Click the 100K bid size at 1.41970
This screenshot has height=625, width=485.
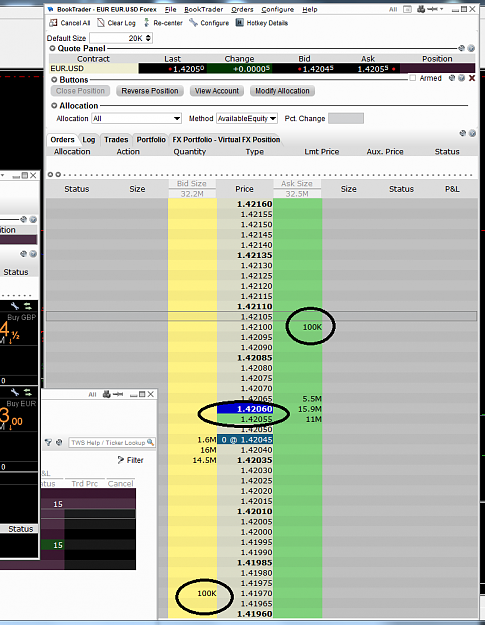(x=192, y=593)
